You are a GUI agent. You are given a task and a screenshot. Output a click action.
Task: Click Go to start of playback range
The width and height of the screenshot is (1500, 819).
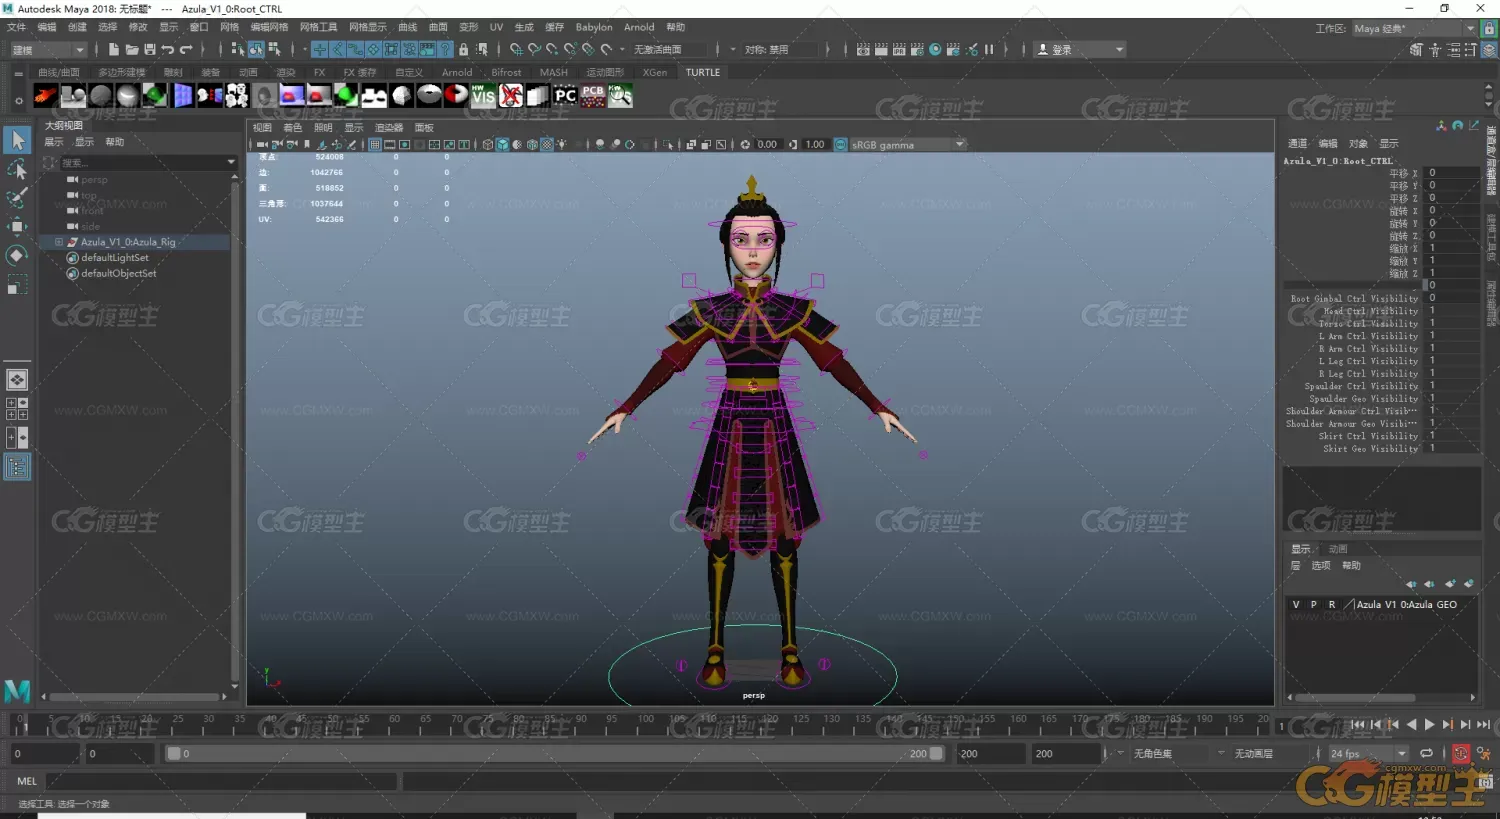click(1357, 724)
